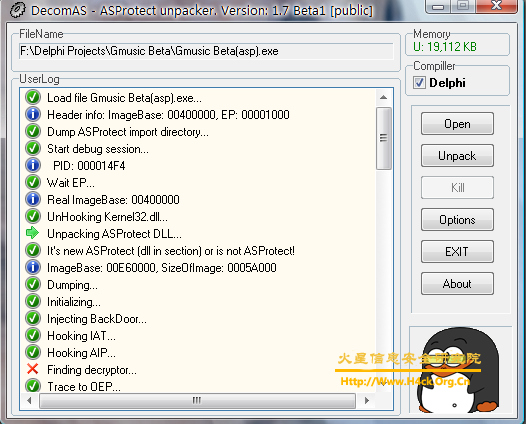Start unpacking with the Unpack button
This screenshot has width=526, height=424.
click(457, 156)
